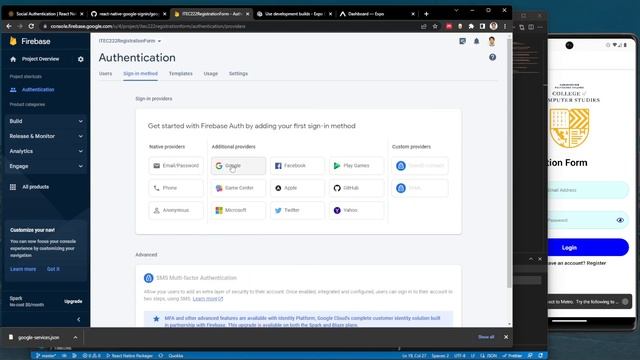This screenshot has height=360, width=640.
Task: Tap the Password field in emulator
Action: [x=587, y=220]
